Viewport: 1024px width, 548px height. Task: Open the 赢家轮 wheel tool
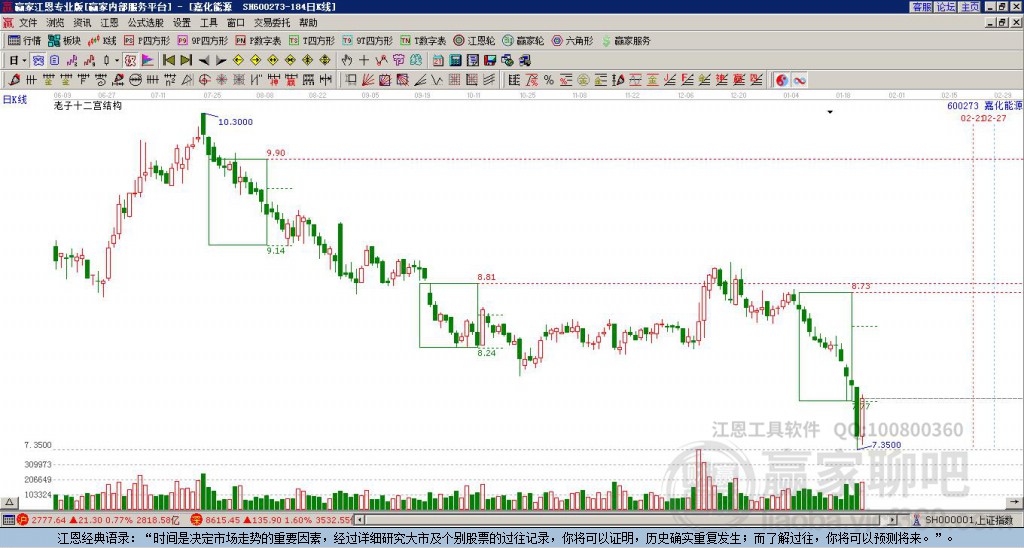tap(523, 40)
